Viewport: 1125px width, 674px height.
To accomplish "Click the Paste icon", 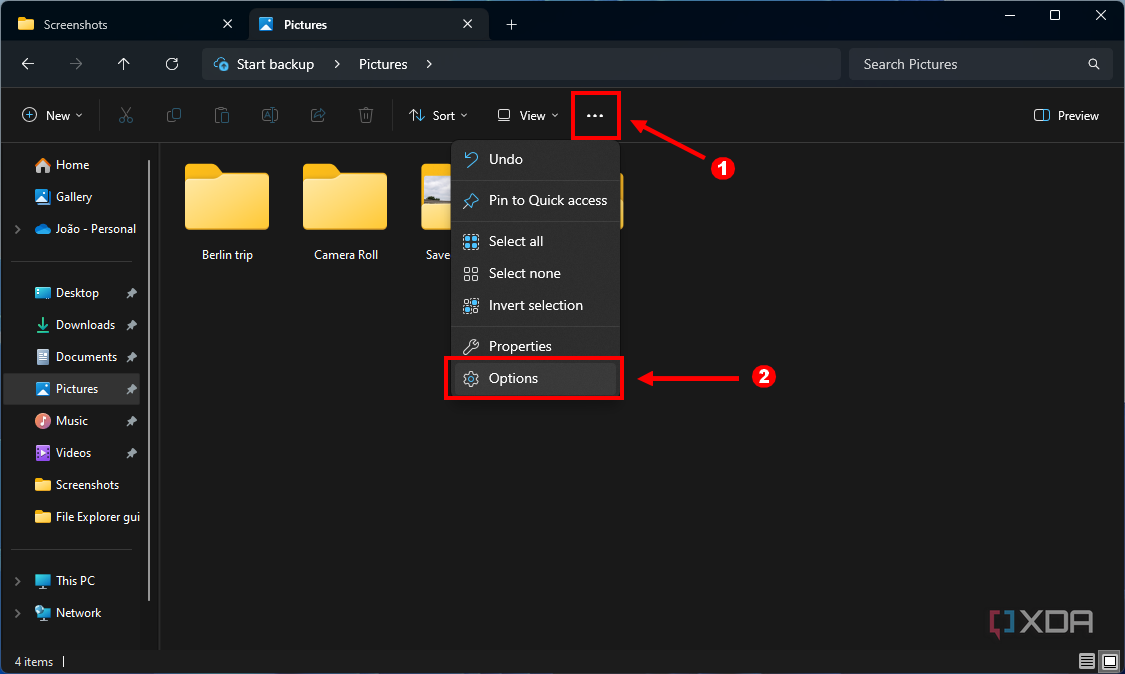I will point(221,115).
